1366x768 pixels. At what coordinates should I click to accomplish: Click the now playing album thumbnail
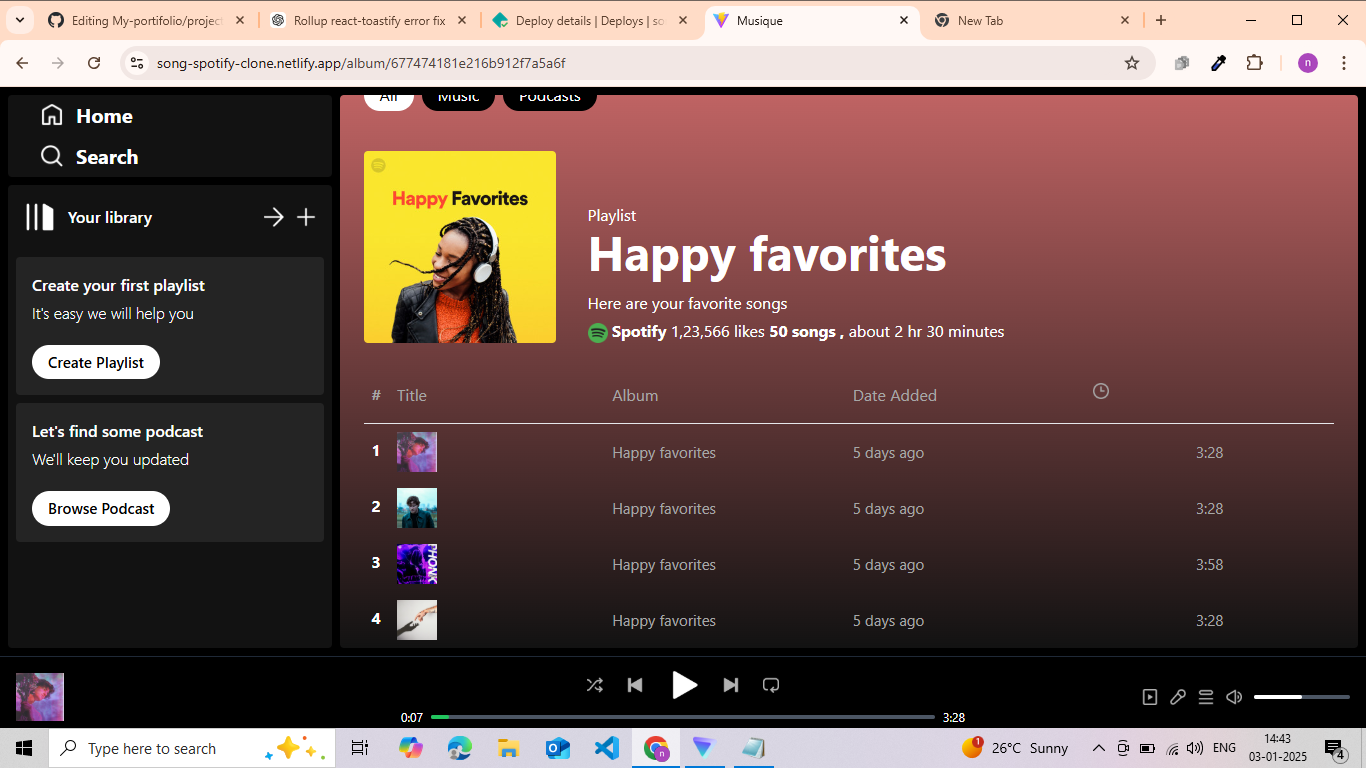click(40, 697)
